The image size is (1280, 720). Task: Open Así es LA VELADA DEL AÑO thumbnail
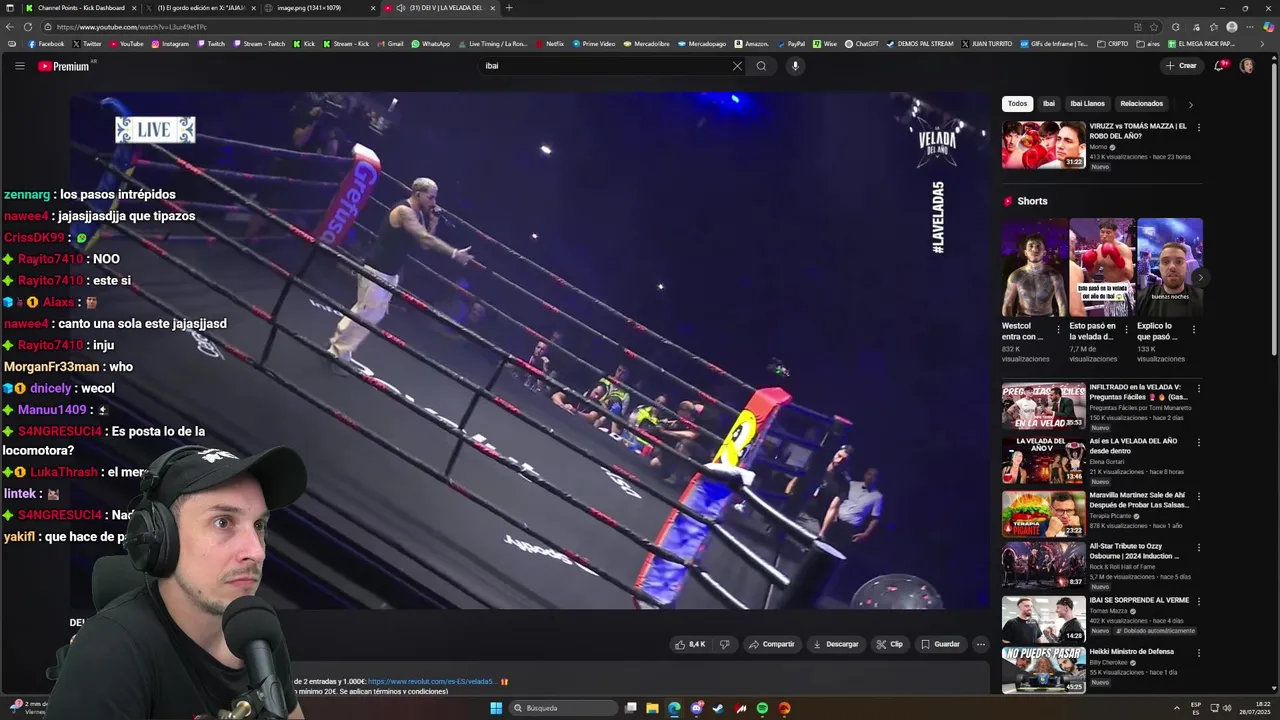[x=1043, y=460]
